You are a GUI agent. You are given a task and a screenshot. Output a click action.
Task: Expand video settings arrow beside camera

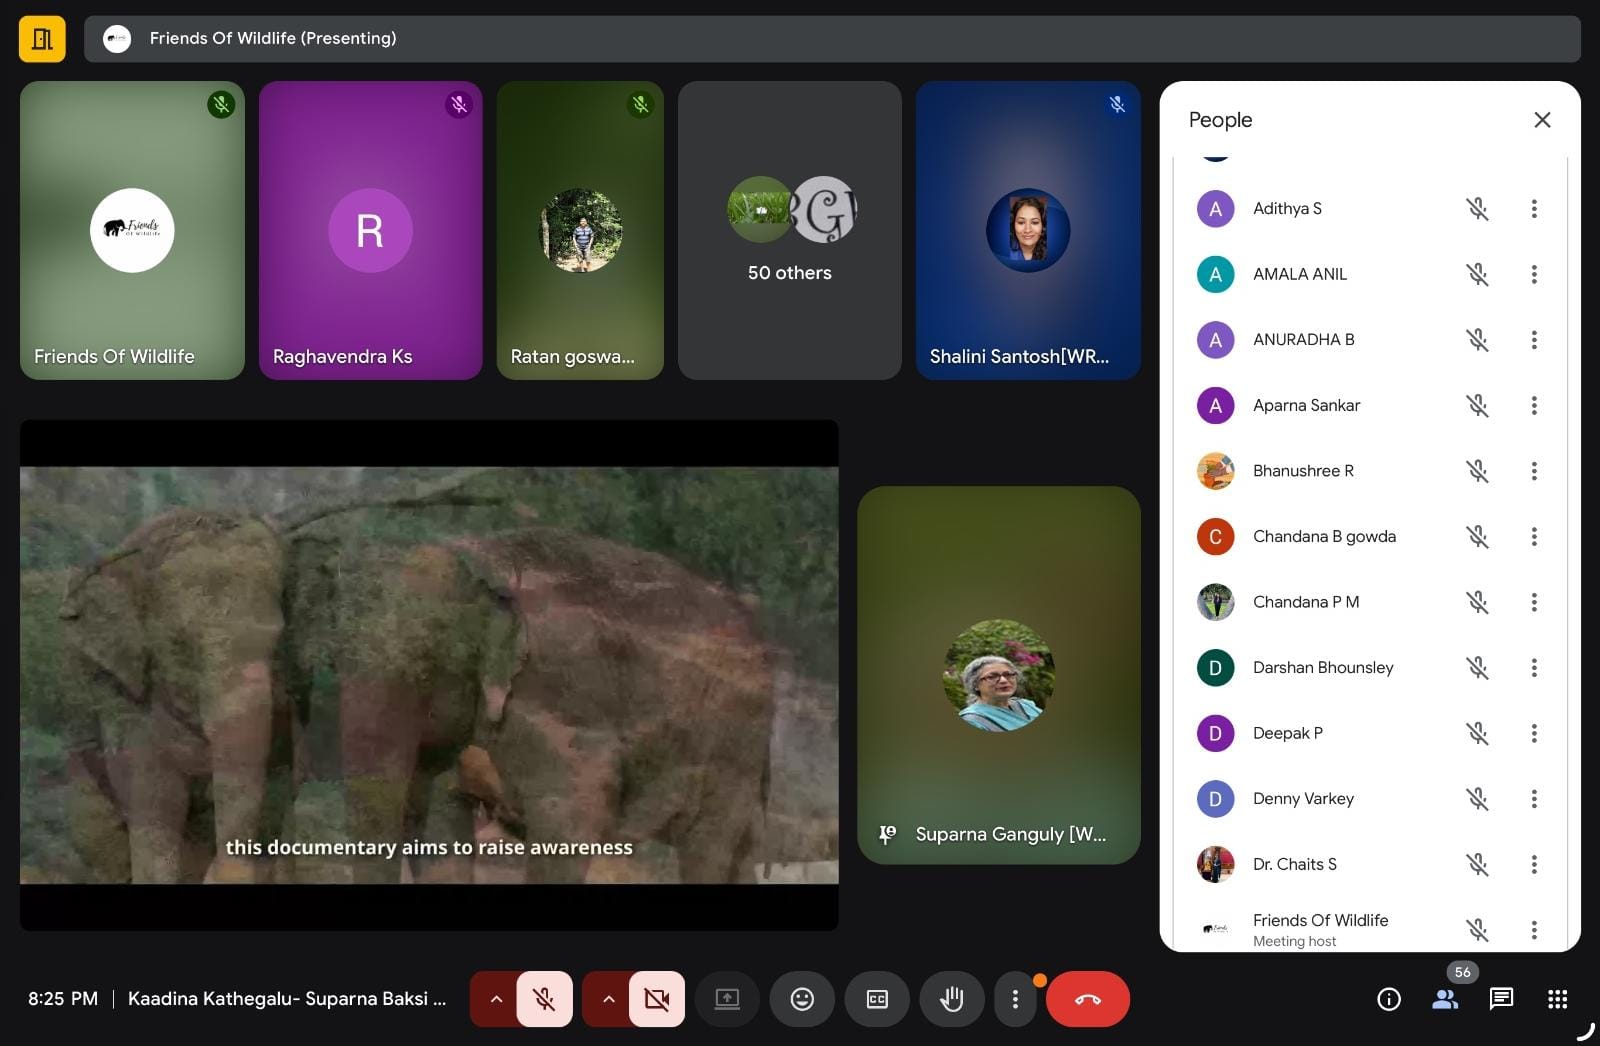coord(608,999)
